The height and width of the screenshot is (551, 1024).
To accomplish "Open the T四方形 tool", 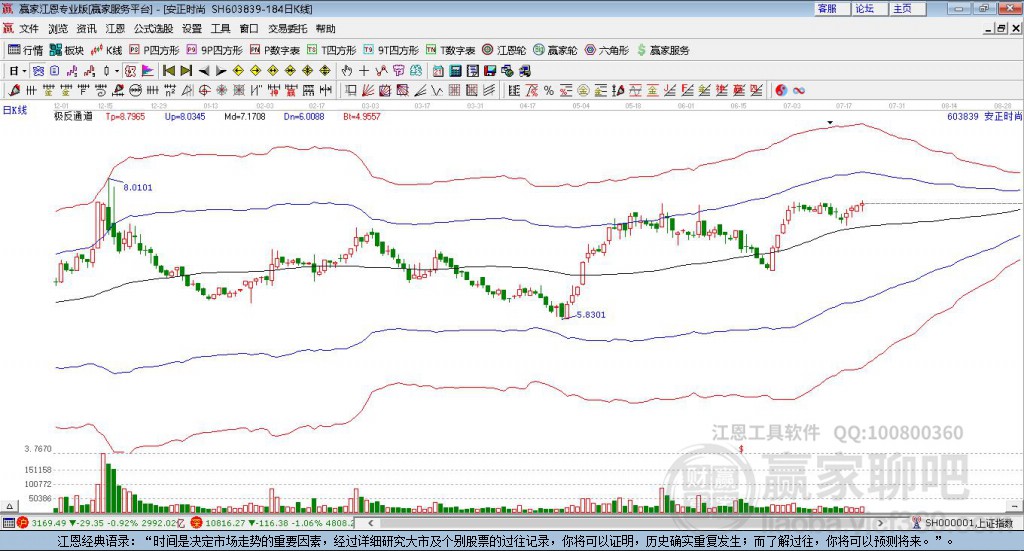I will coord(332,50).
